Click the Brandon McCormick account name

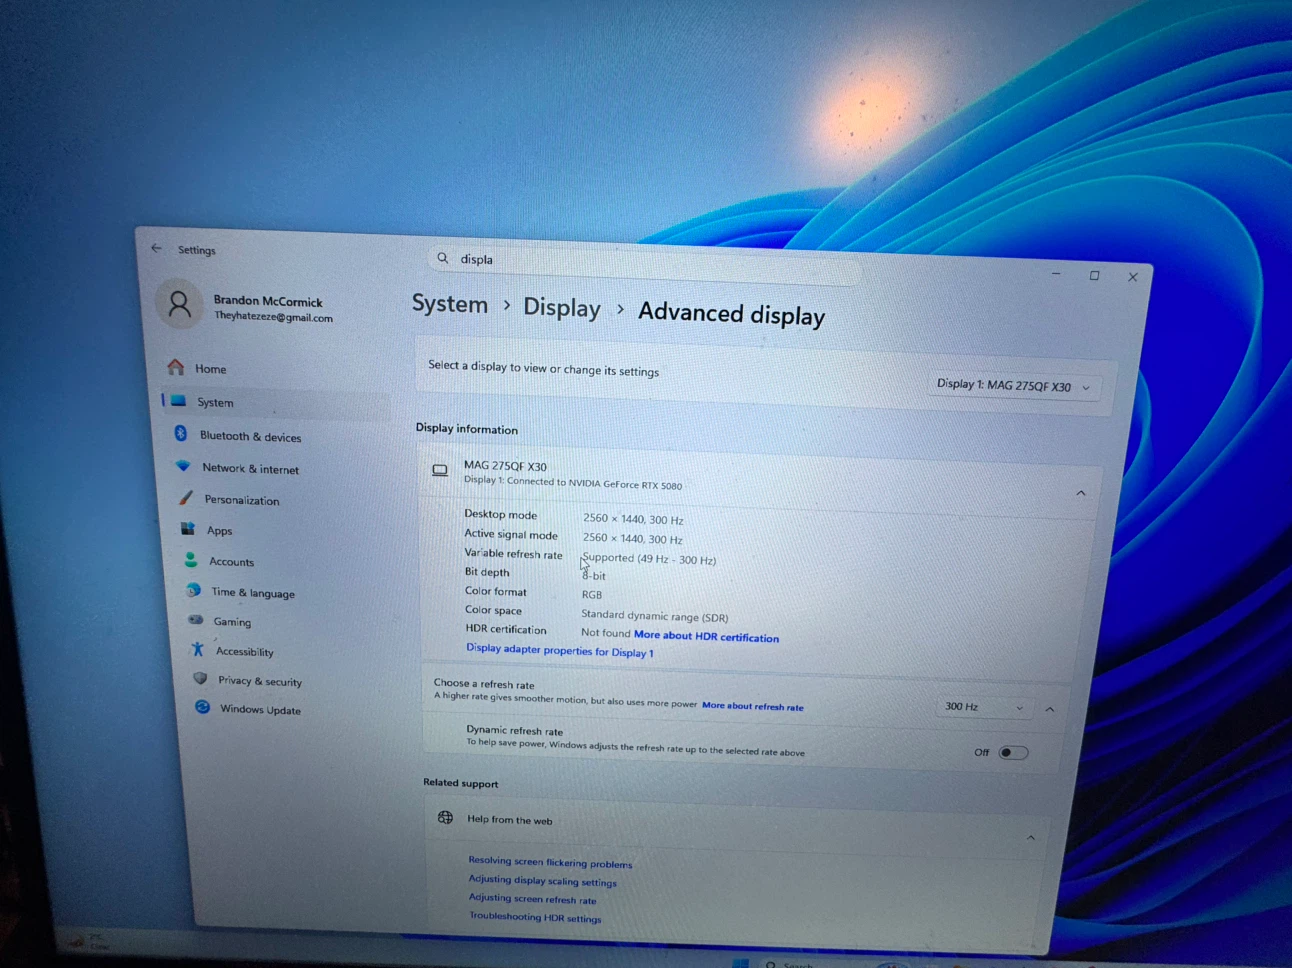coord(268,300)
